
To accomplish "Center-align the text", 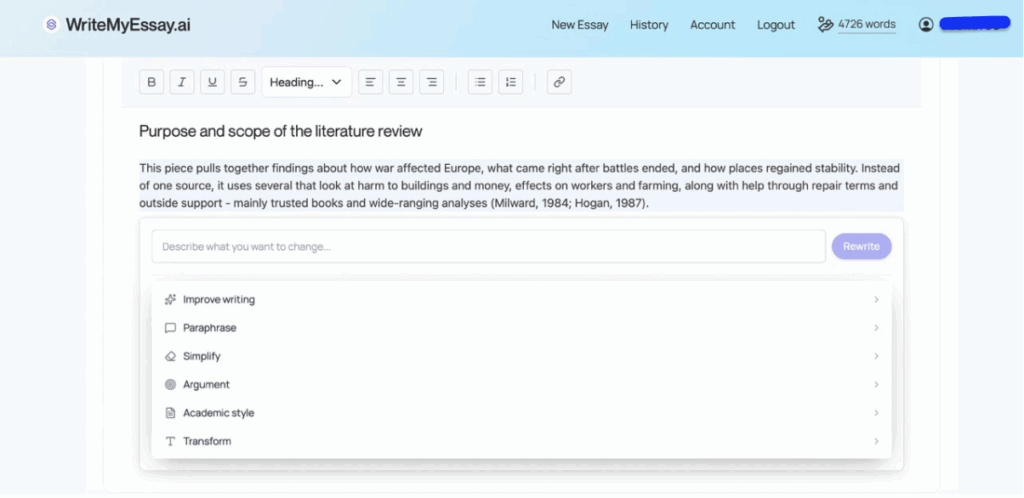I will point(401,83).
